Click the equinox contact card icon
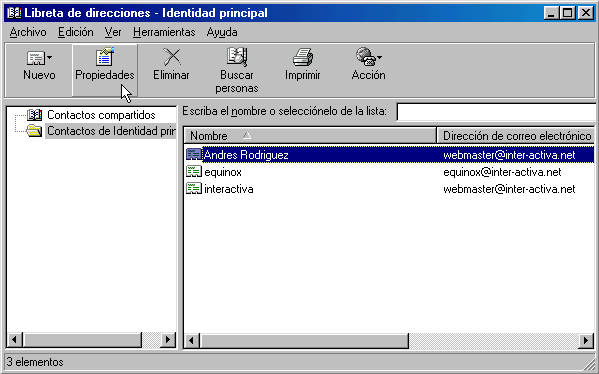This screenshot has height=374, width=599. [194, 171]
